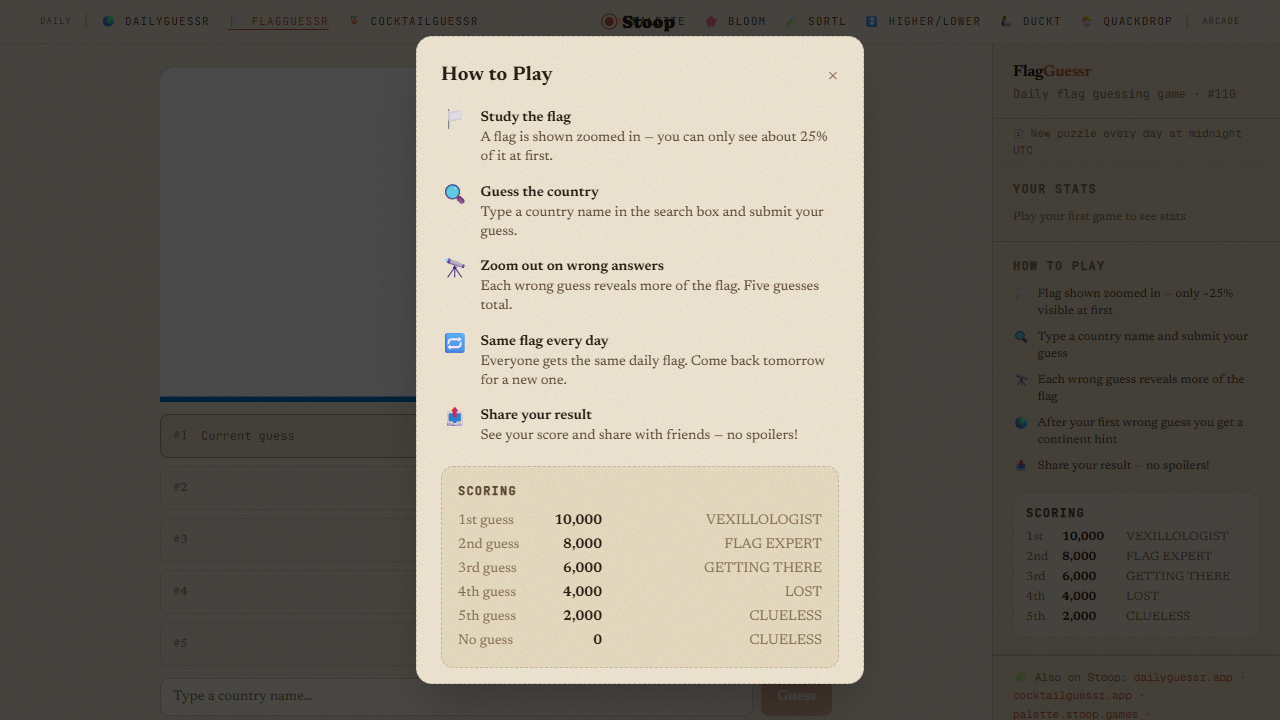Click the Guess submit button

pyautogui.click(x=796, y=696)
